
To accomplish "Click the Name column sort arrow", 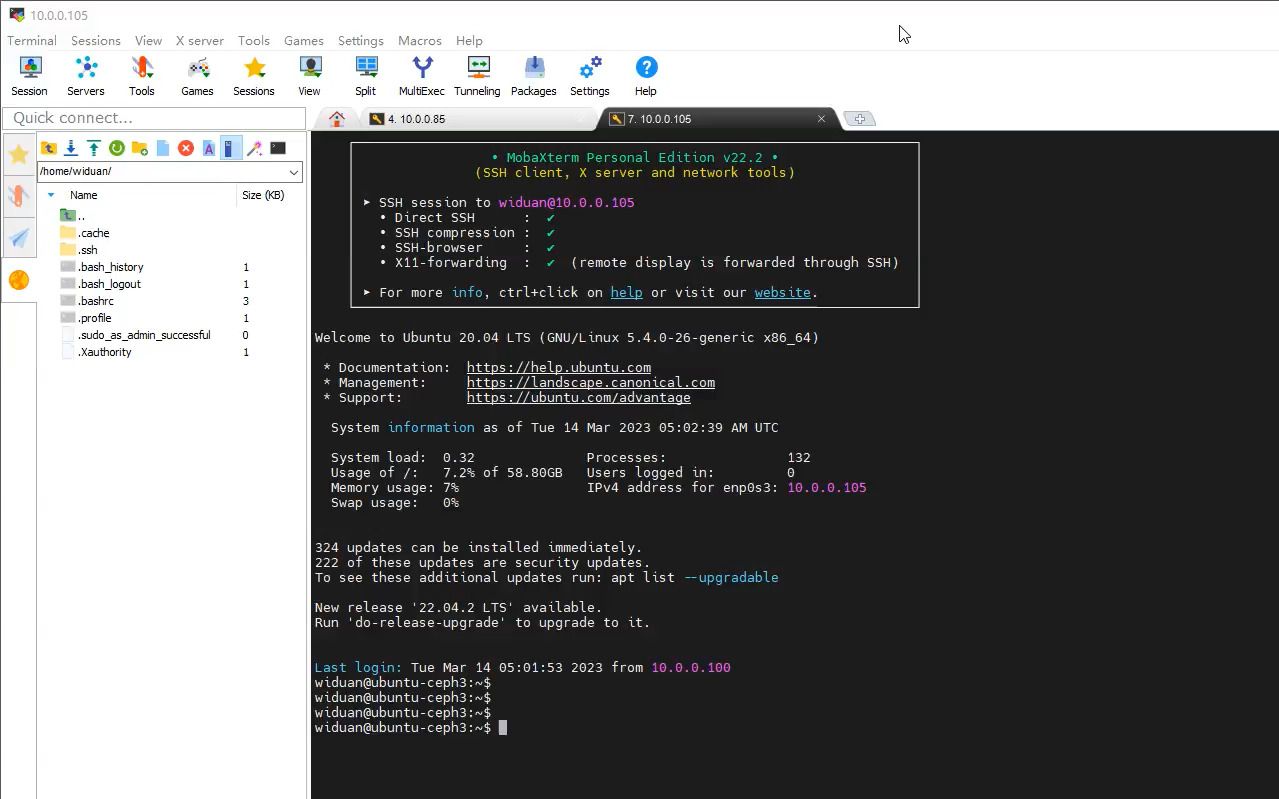I will coord(51,195).
